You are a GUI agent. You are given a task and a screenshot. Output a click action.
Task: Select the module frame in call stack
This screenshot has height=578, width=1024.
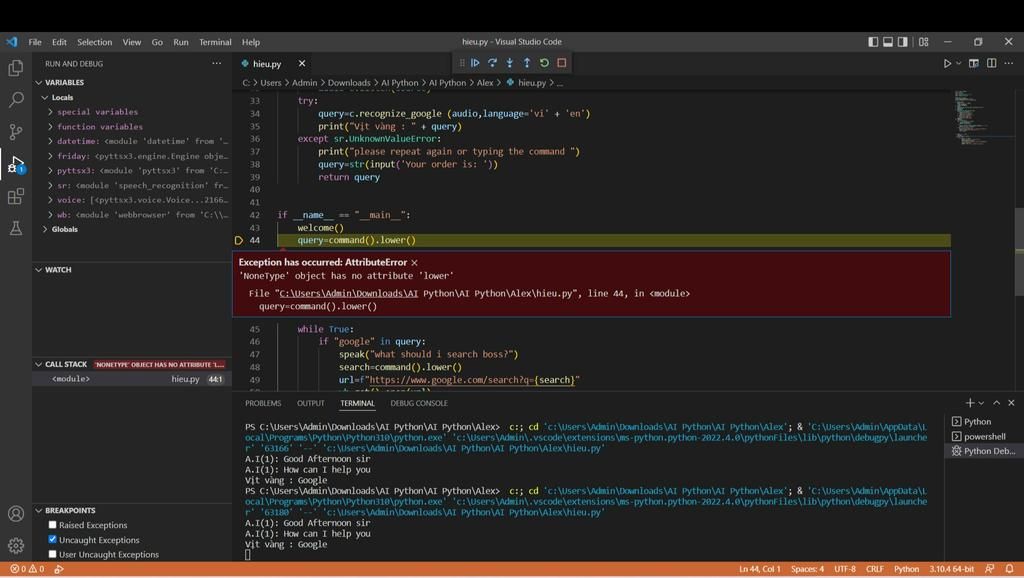pyautogui.click(x=133, y=379)
